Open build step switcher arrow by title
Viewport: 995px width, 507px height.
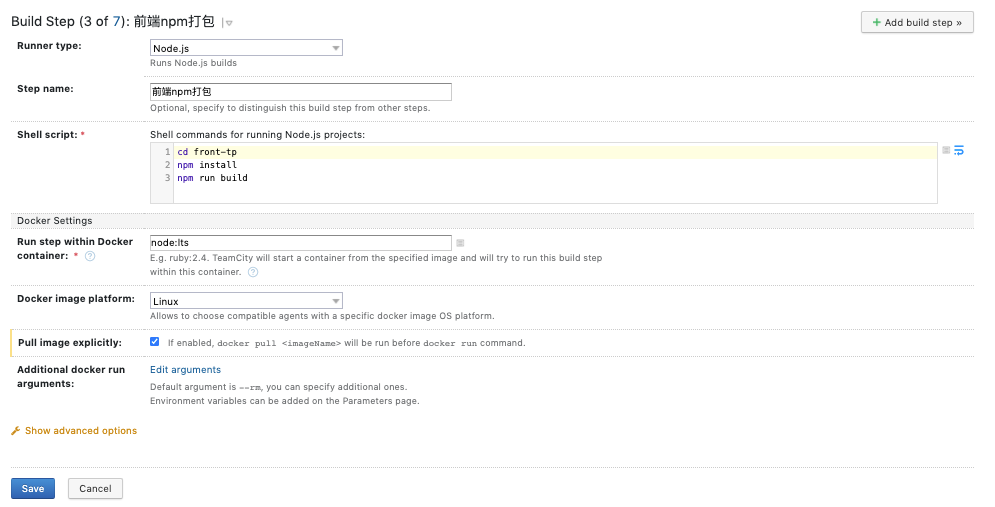228,23
